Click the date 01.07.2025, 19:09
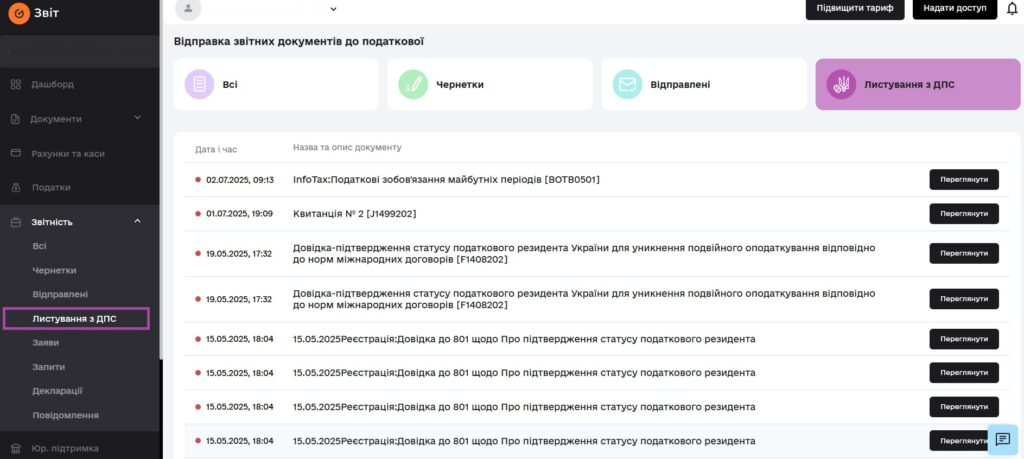 (x=240, y=214)
